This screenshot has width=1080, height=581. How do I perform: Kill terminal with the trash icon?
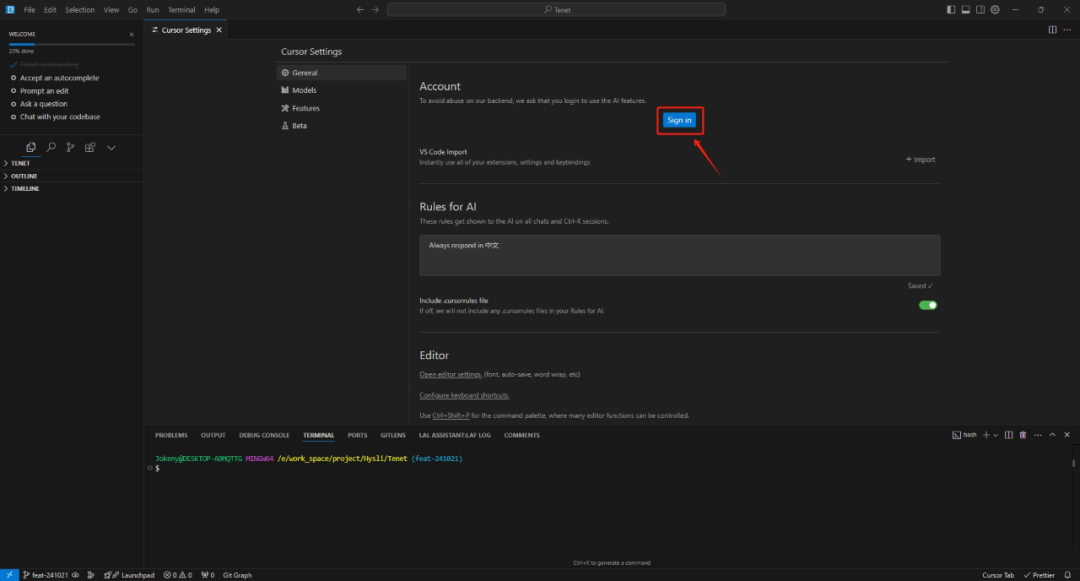pos(1022,435)
